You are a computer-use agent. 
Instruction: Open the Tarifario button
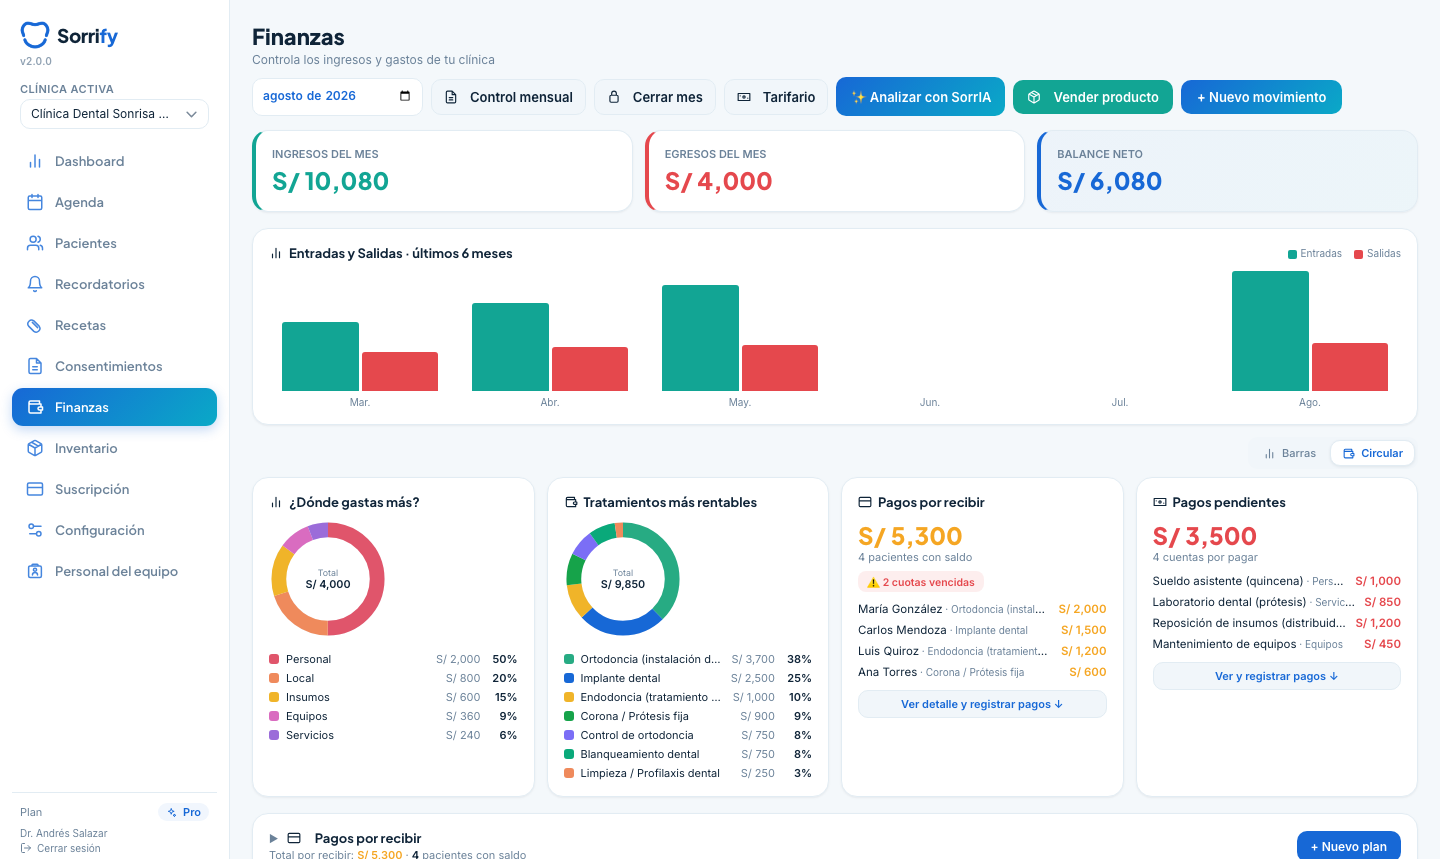(x=776, y=97)
